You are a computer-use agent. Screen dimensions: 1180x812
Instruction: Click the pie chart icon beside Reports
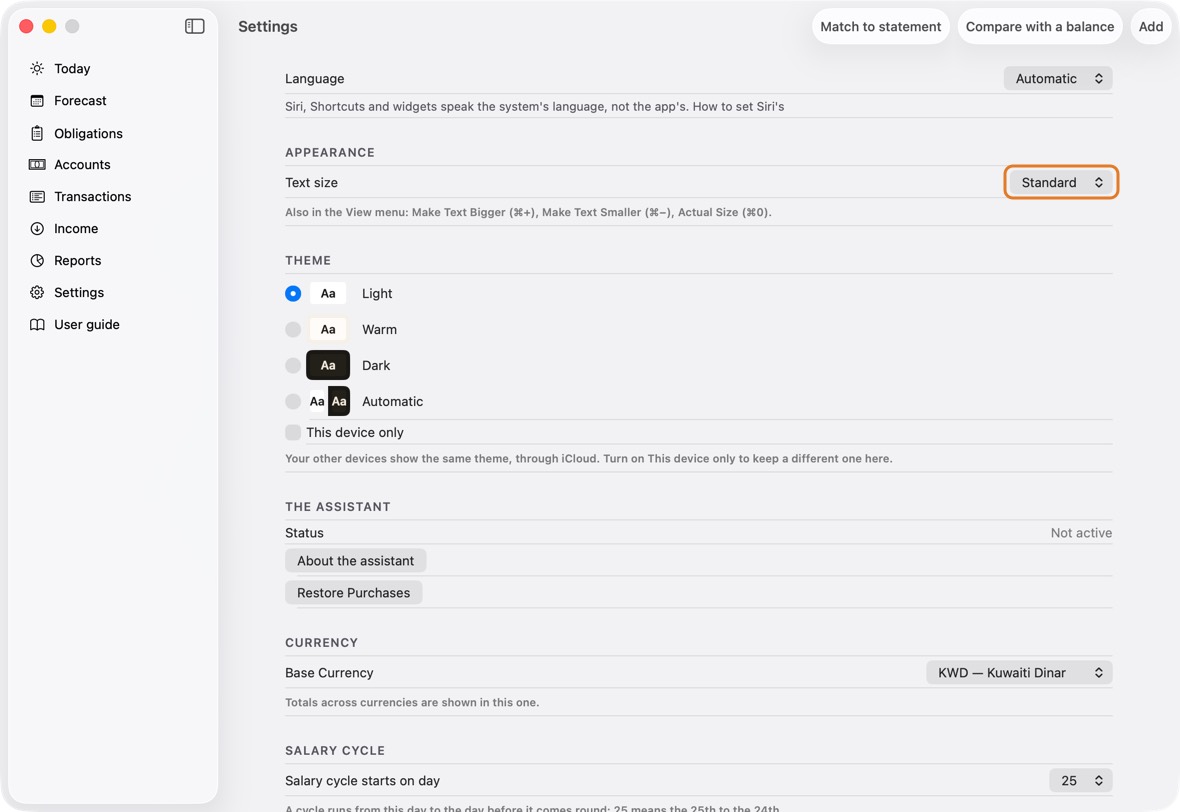[37, 260]
